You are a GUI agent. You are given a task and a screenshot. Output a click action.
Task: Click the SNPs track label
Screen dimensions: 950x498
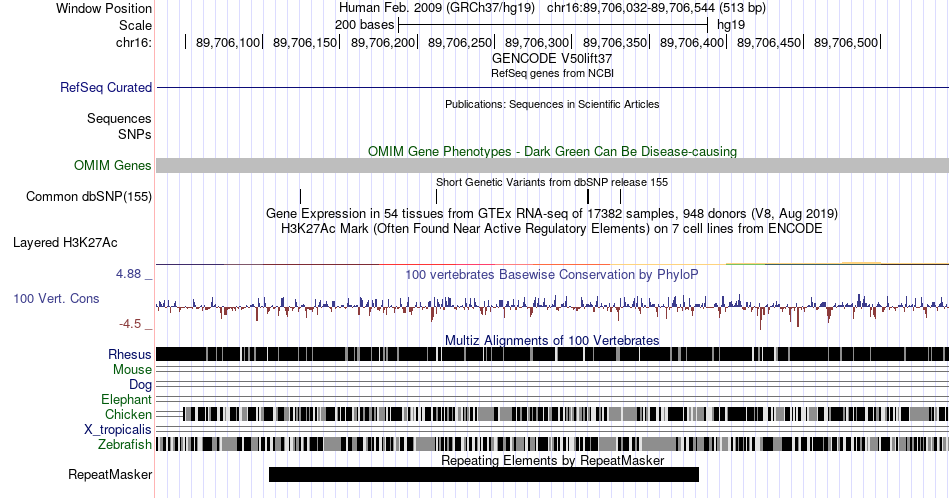[135, 134]
